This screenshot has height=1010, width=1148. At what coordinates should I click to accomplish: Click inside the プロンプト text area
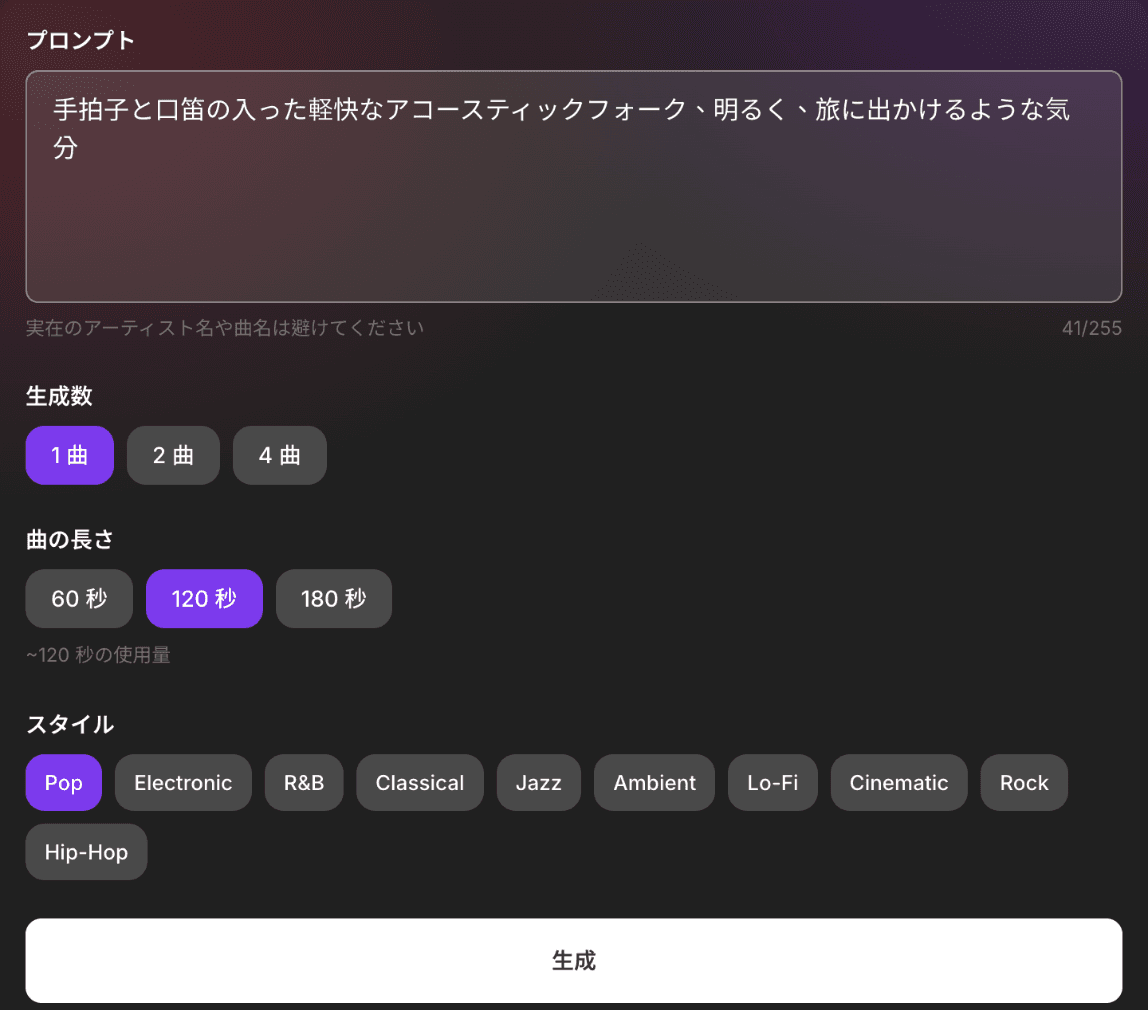pyautogui.click(x=574, y=187)
